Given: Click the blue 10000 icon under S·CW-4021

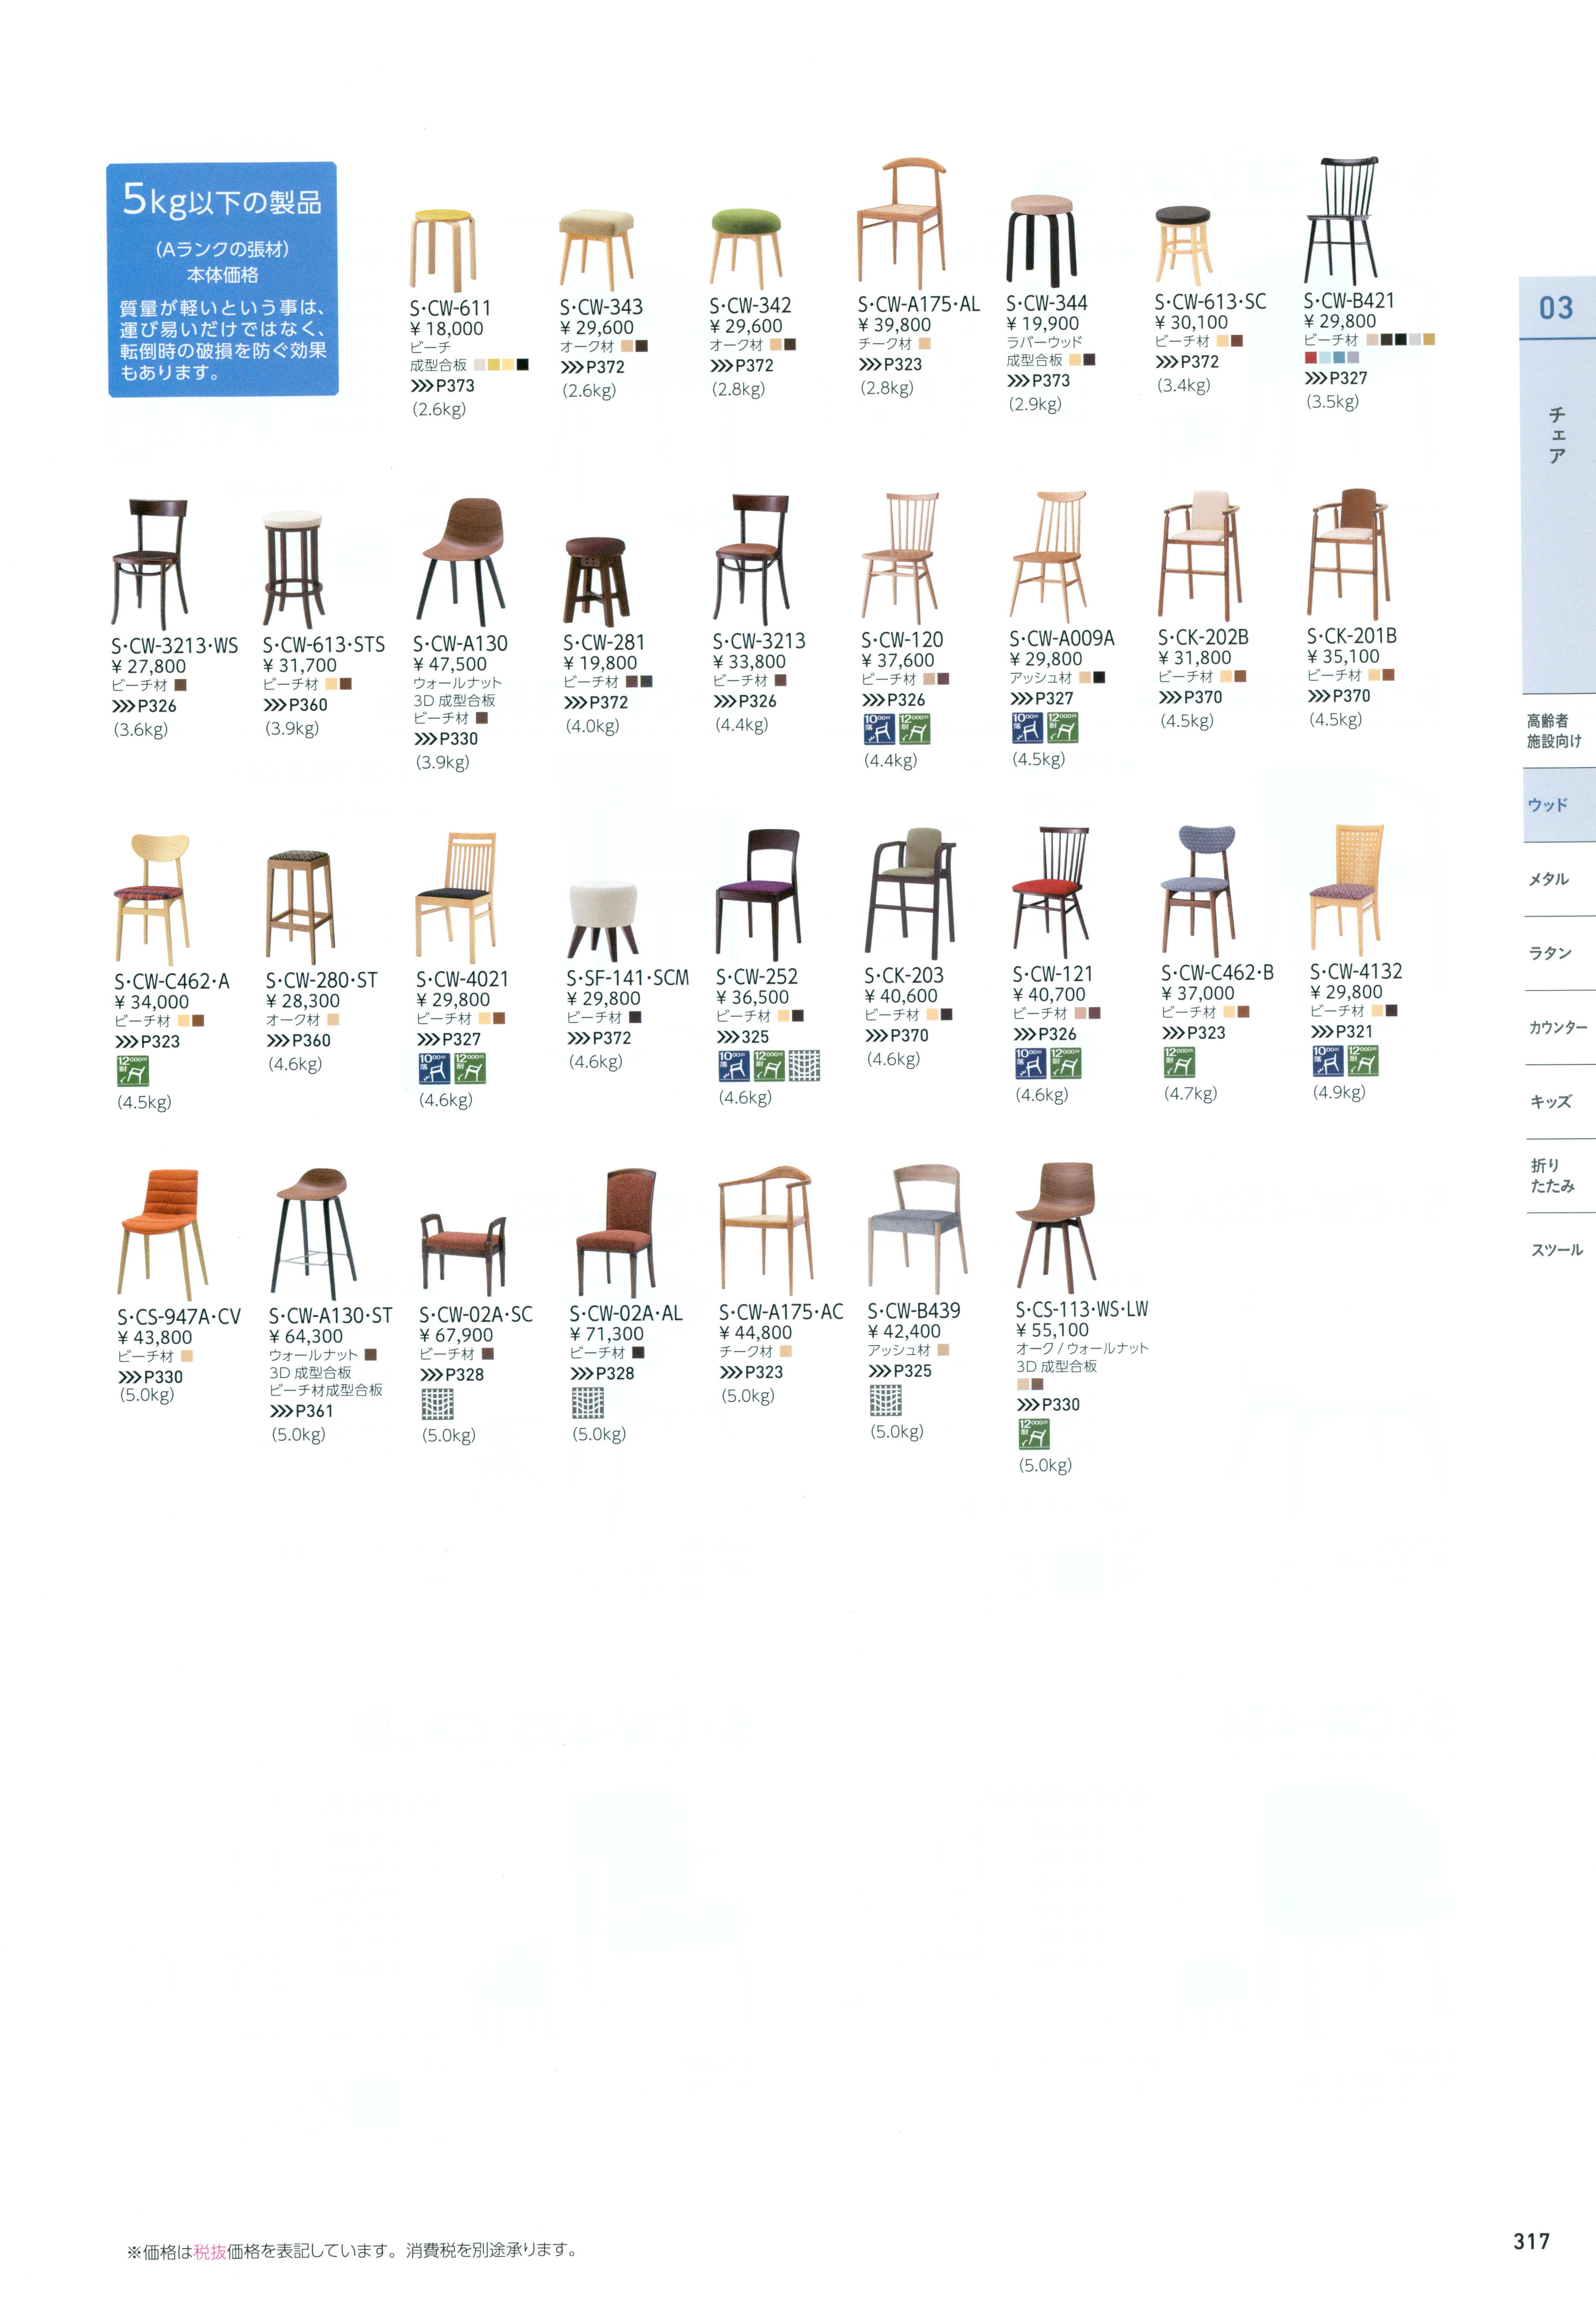Looking at the screenshot, I should pos(434,1068).
